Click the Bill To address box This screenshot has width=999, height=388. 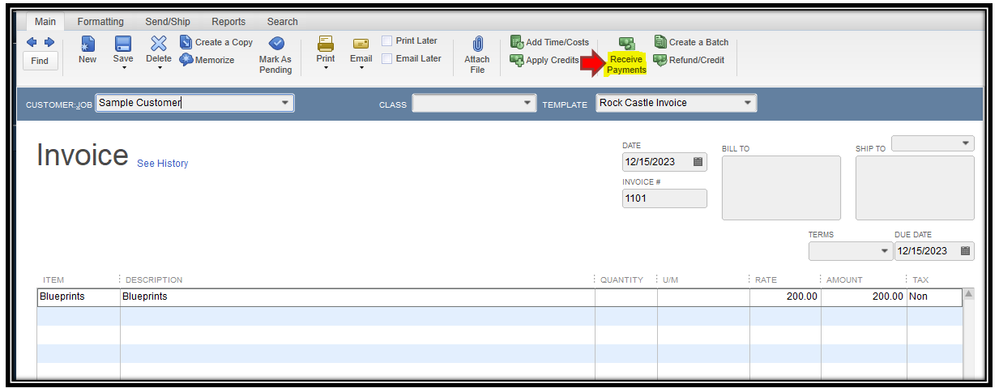(x=781, y=187)
